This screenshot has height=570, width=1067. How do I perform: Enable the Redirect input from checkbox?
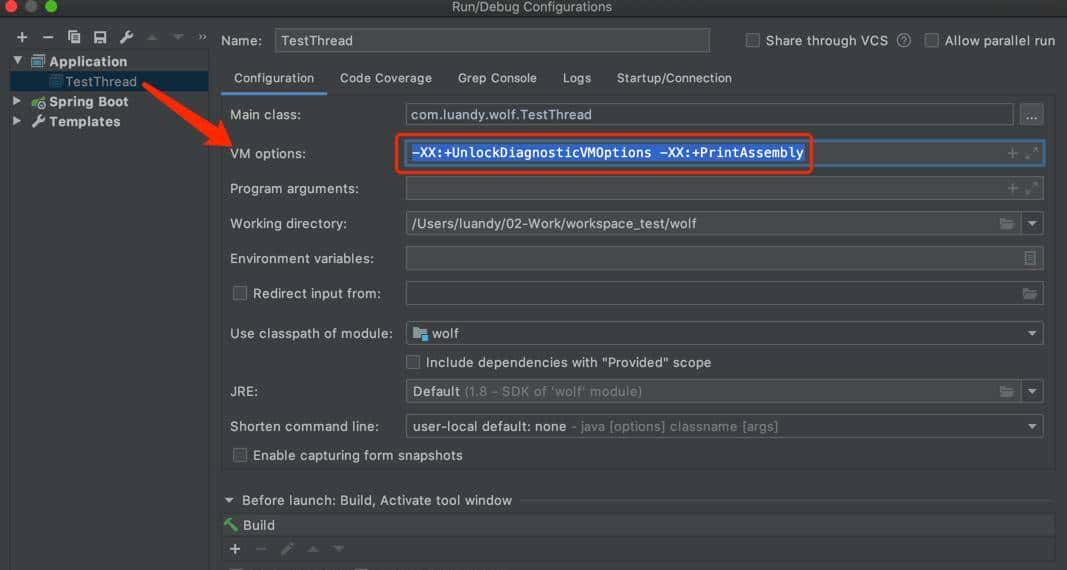240,293
